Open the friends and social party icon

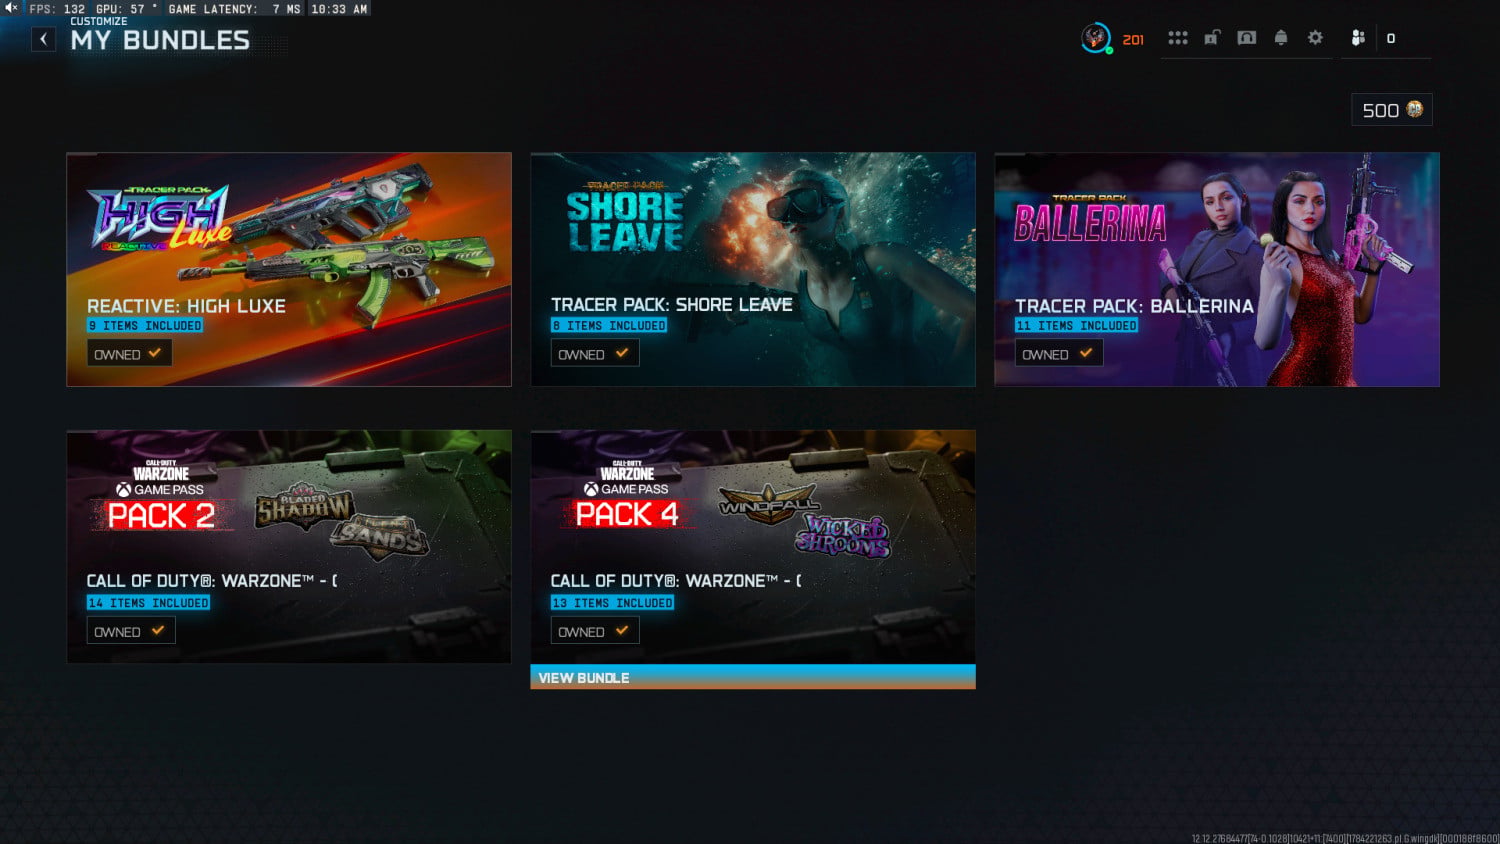pos(1358,38)
